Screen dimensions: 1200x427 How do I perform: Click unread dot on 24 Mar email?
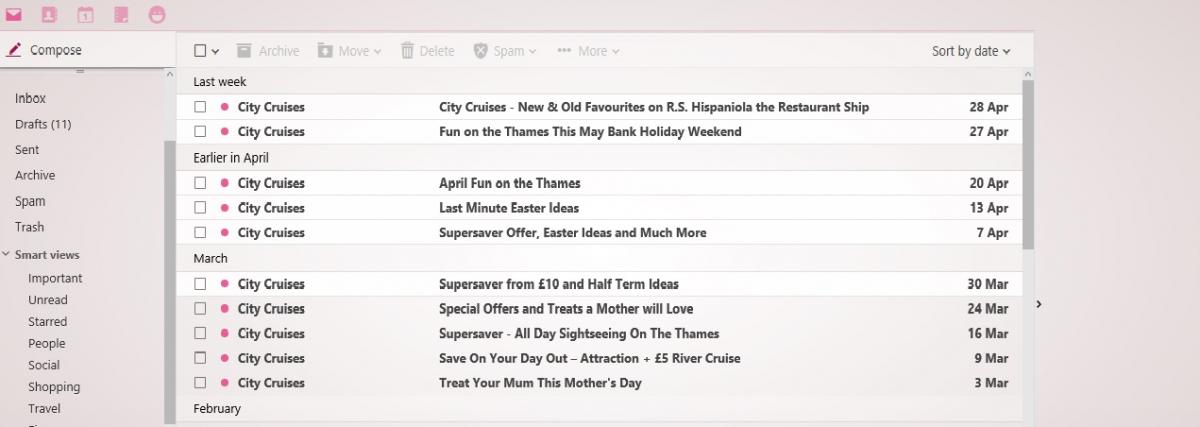(225, 309)
